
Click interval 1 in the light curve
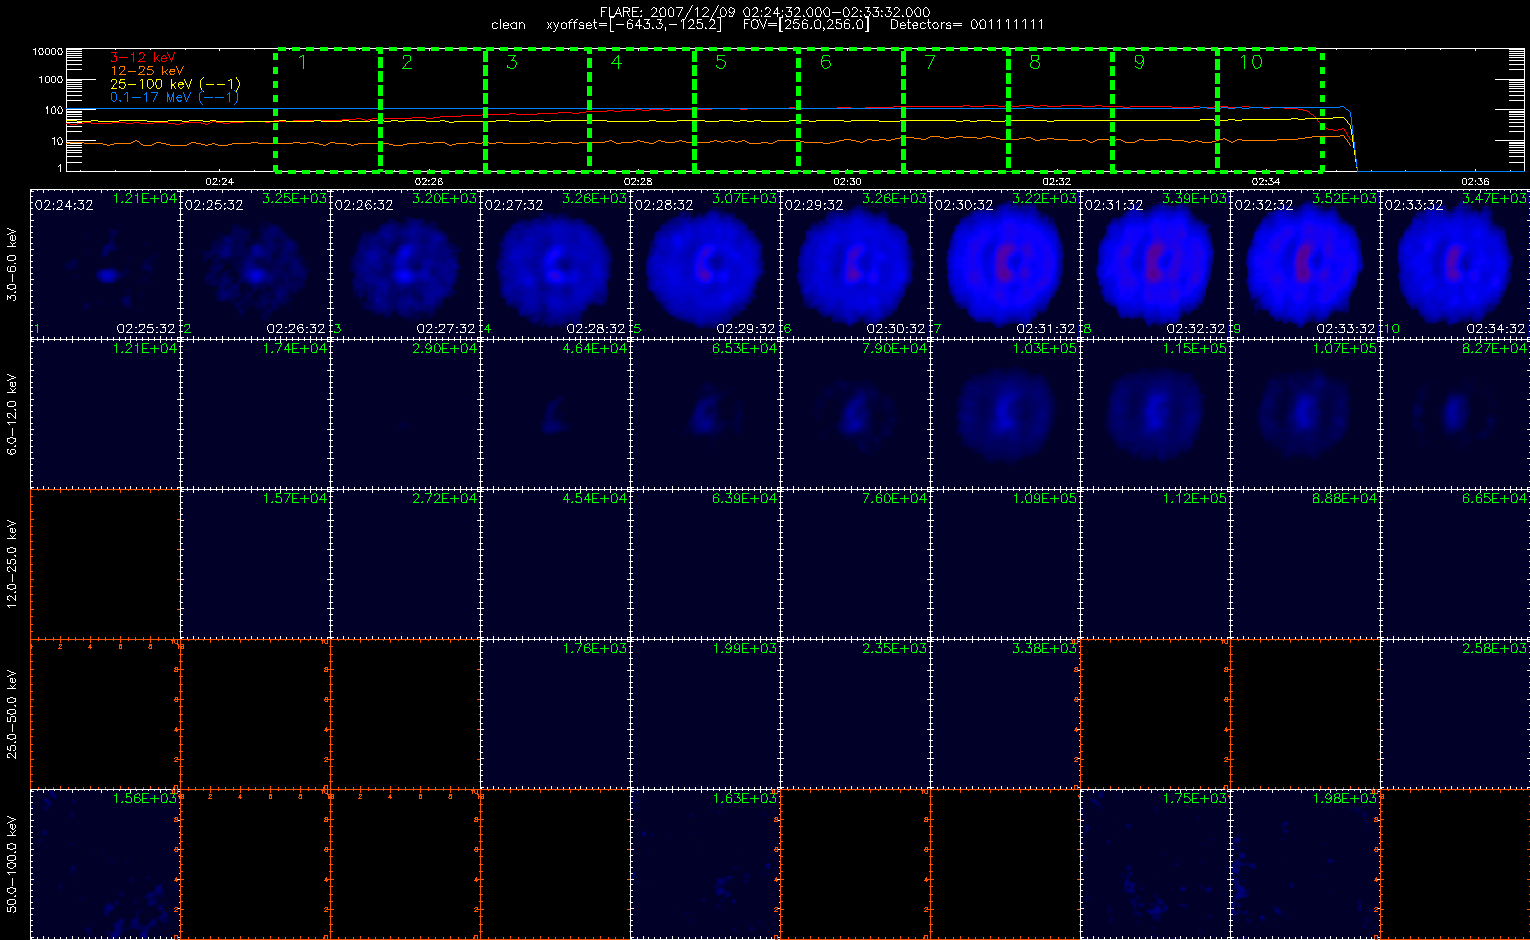[x=328, y=110]
